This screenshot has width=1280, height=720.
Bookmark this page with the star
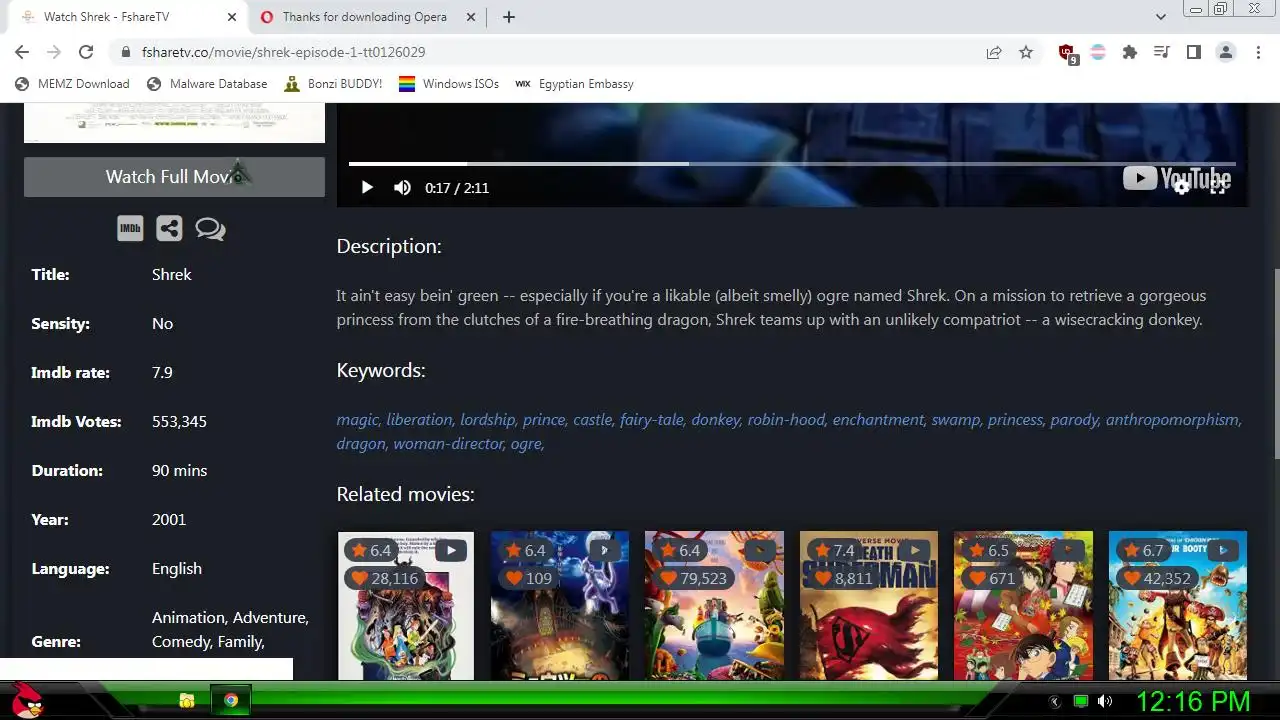[x=1026, y=52]
